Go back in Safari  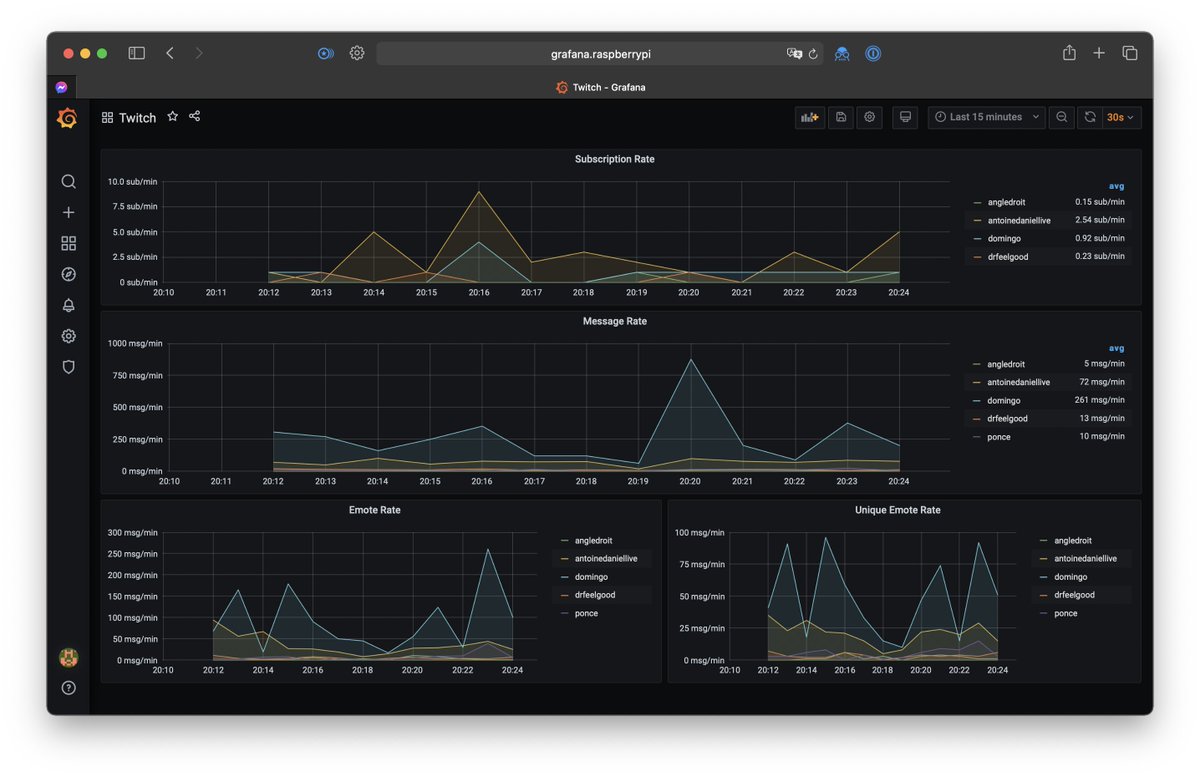(x=170, y=53)
